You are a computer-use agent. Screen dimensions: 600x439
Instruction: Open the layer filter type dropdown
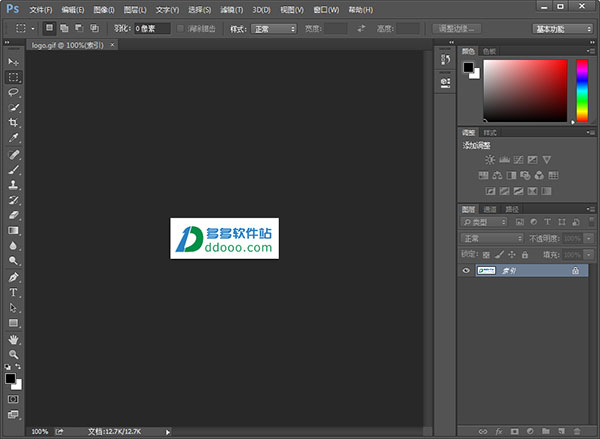pyautogui.click(x=484, y=222)
